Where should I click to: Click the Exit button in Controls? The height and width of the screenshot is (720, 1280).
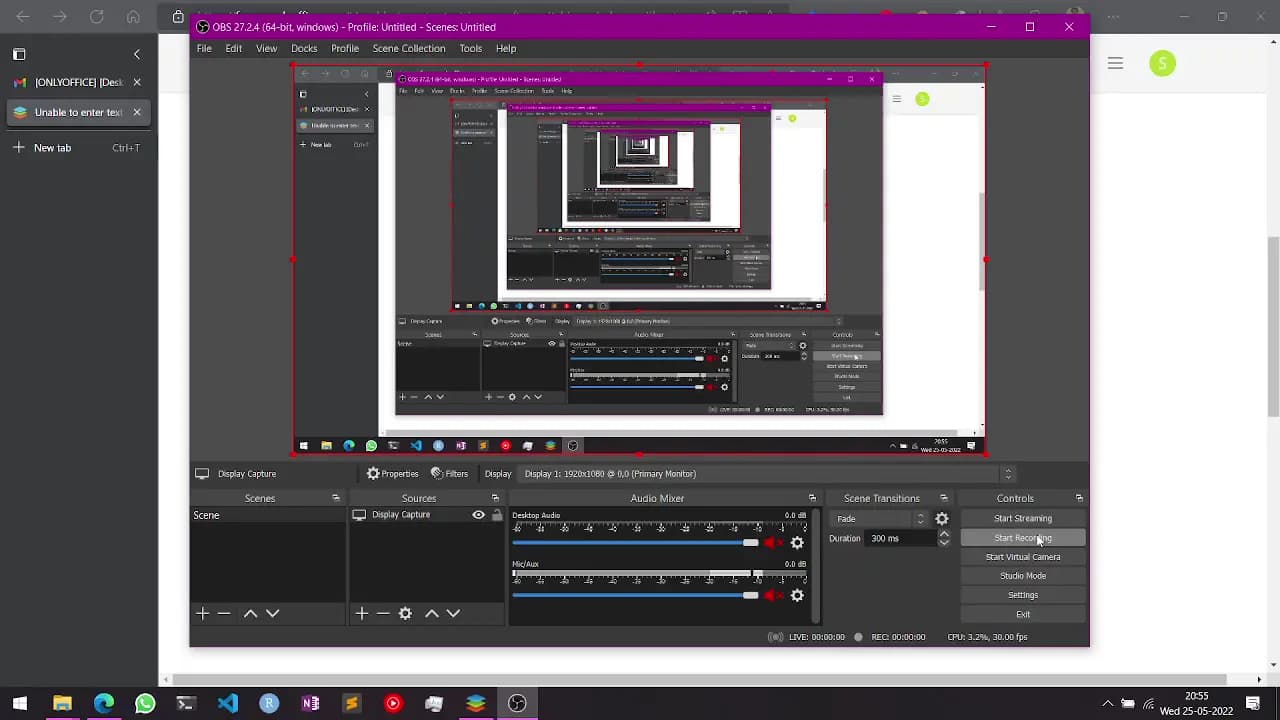pyautogui.click(x=1023, y=614)
